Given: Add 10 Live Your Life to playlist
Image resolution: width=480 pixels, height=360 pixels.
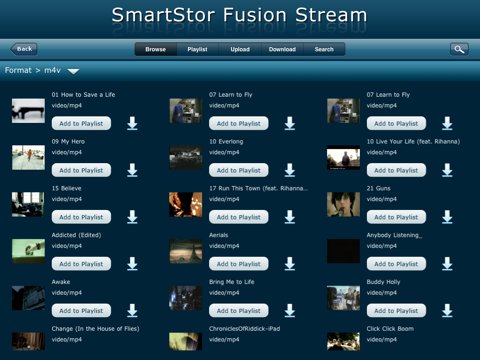Looking at the screenshot, I should click(x=396, y=170).
